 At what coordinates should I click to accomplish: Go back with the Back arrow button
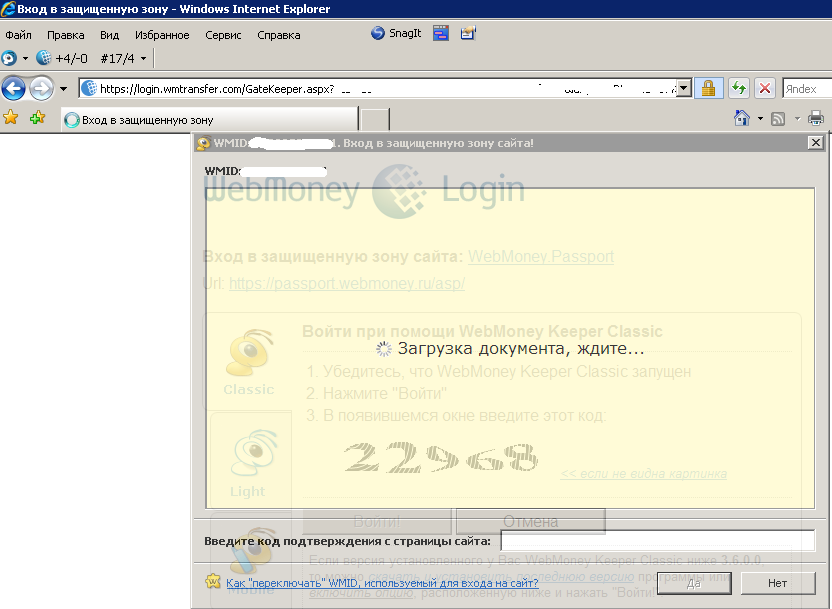13,88
